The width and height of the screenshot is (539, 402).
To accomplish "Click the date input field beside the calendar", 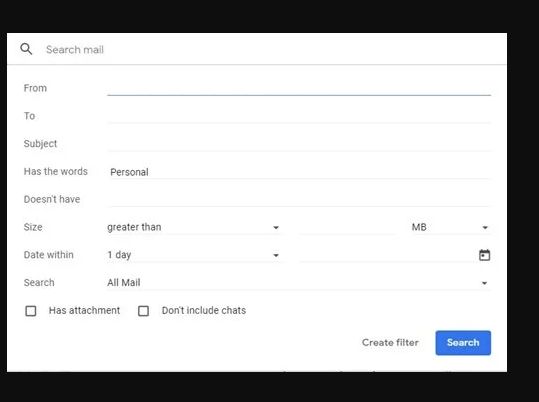I will (388, 255).
